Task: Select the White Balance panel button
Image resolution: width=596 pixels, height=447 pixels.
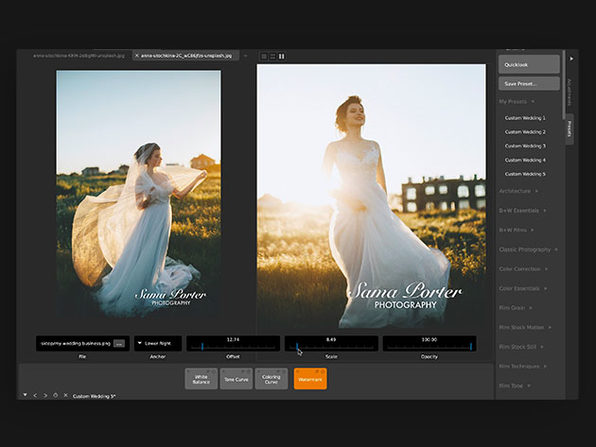Action: pos(201,379)
